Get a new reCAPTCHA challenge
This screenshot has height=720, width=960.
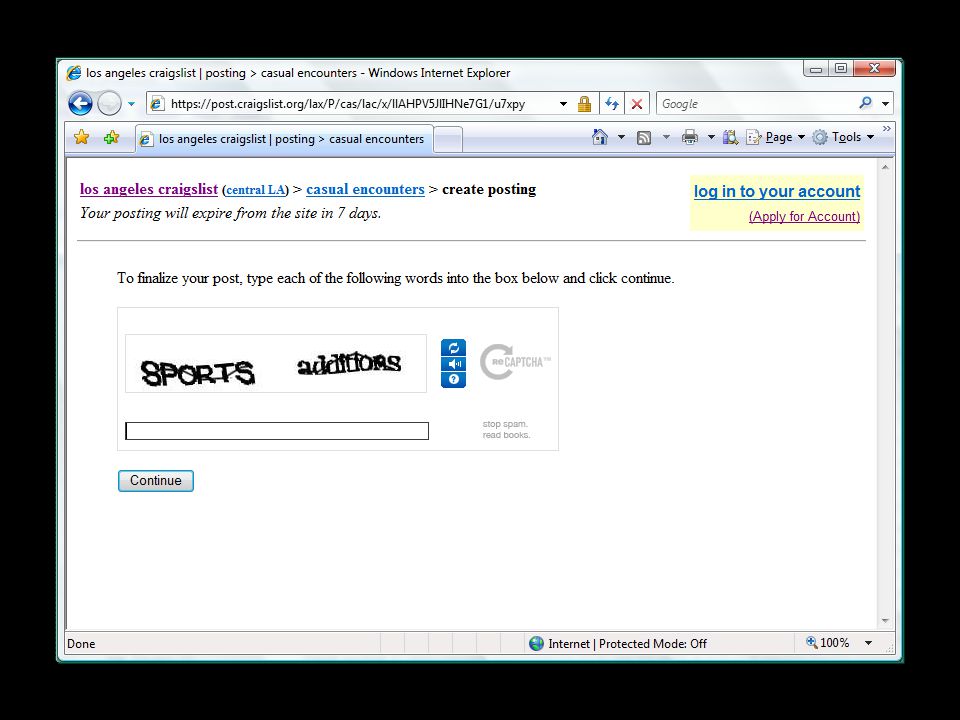453,348
